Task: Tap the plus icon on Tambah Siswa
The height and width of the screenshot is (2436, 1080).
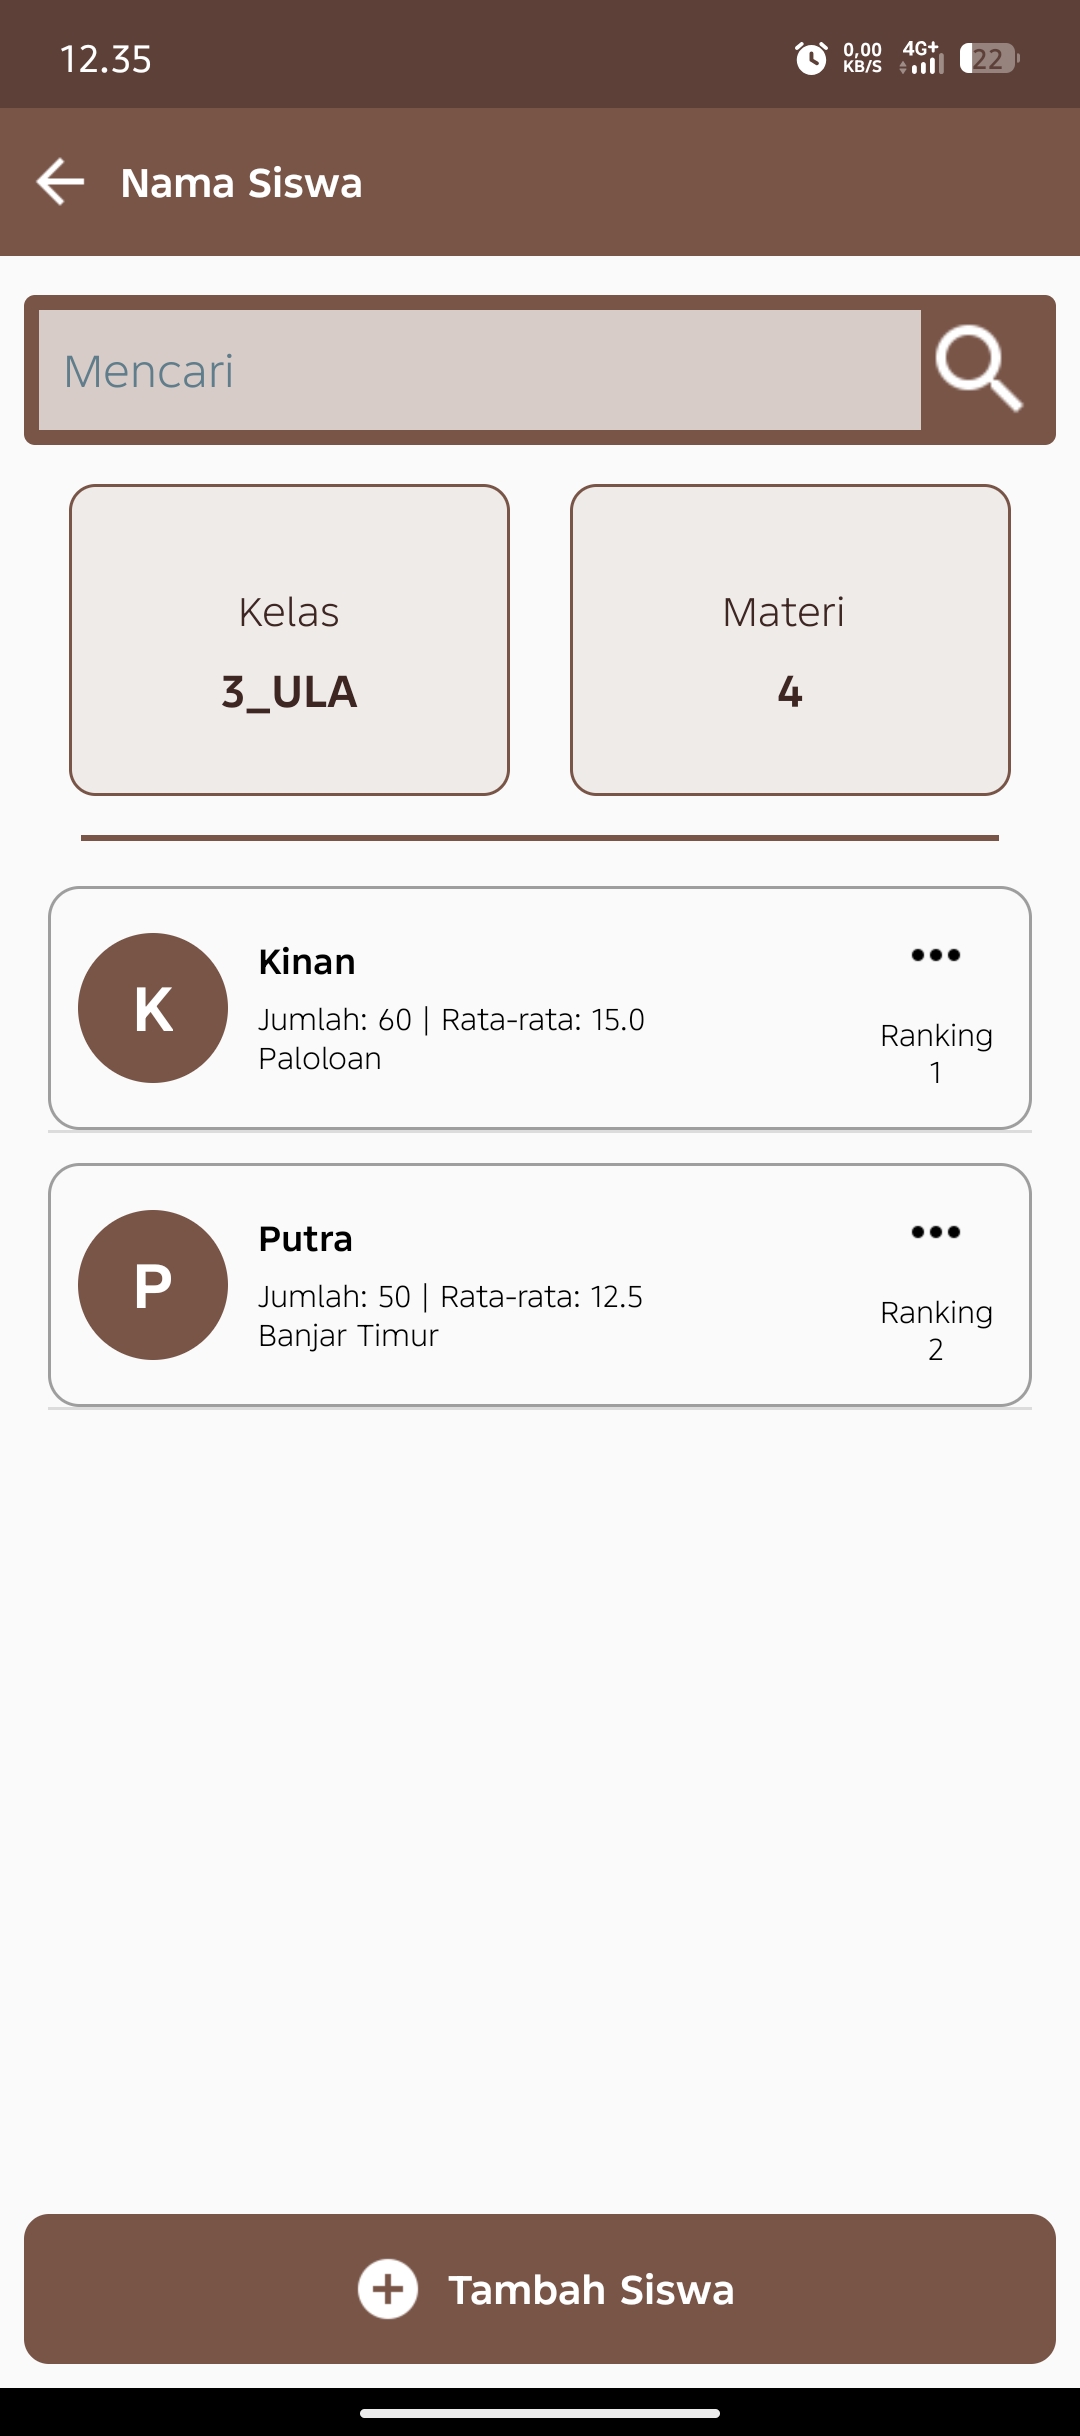Action: click(388, 2289)
